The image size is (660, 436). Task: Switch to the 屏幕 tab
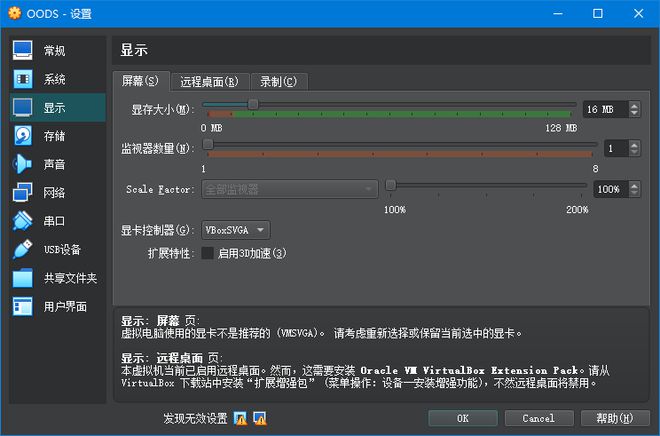(141, 81)
